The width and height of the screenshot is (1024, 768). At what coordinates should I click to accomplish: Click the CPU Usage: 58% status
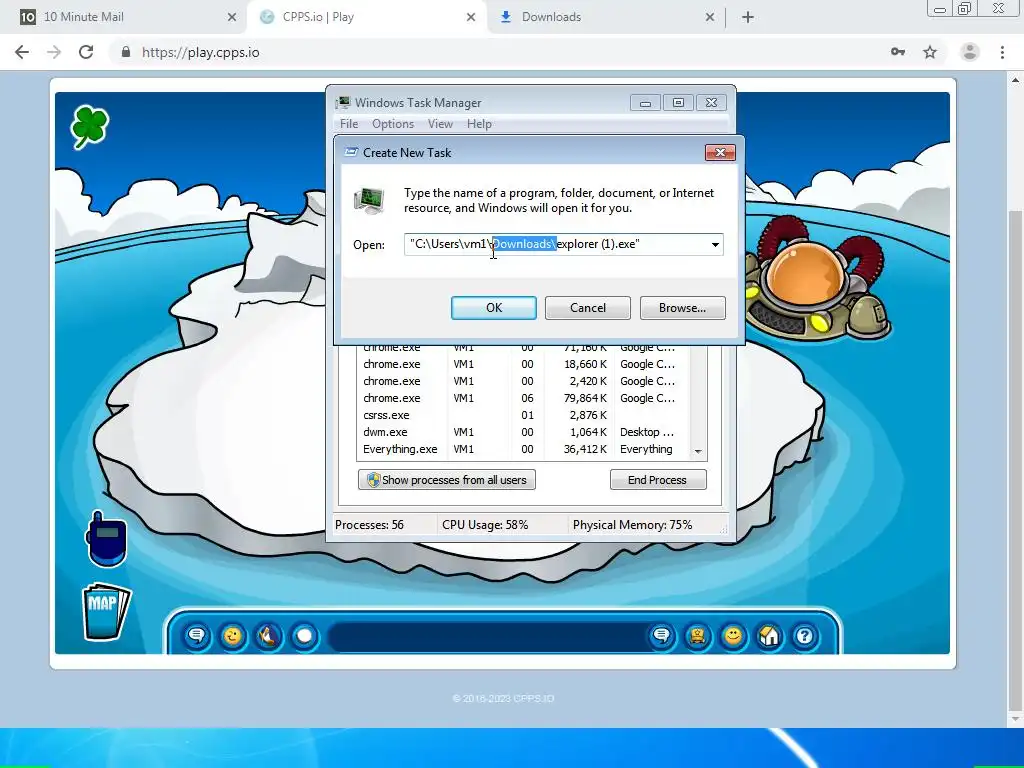[485, 525]
